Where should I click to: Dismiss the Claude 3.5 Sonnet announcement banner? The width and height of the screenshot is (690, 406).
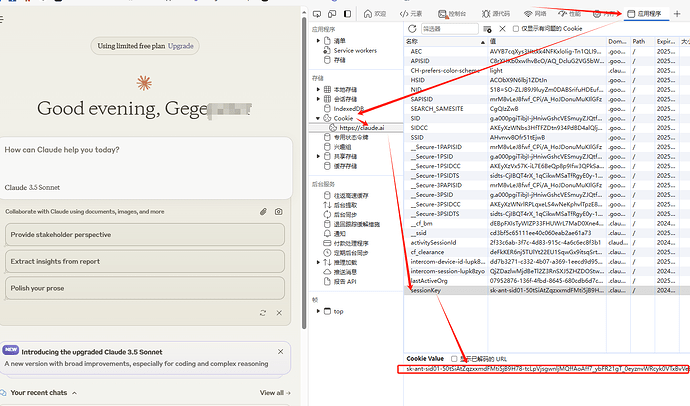[x=280, y=351]
